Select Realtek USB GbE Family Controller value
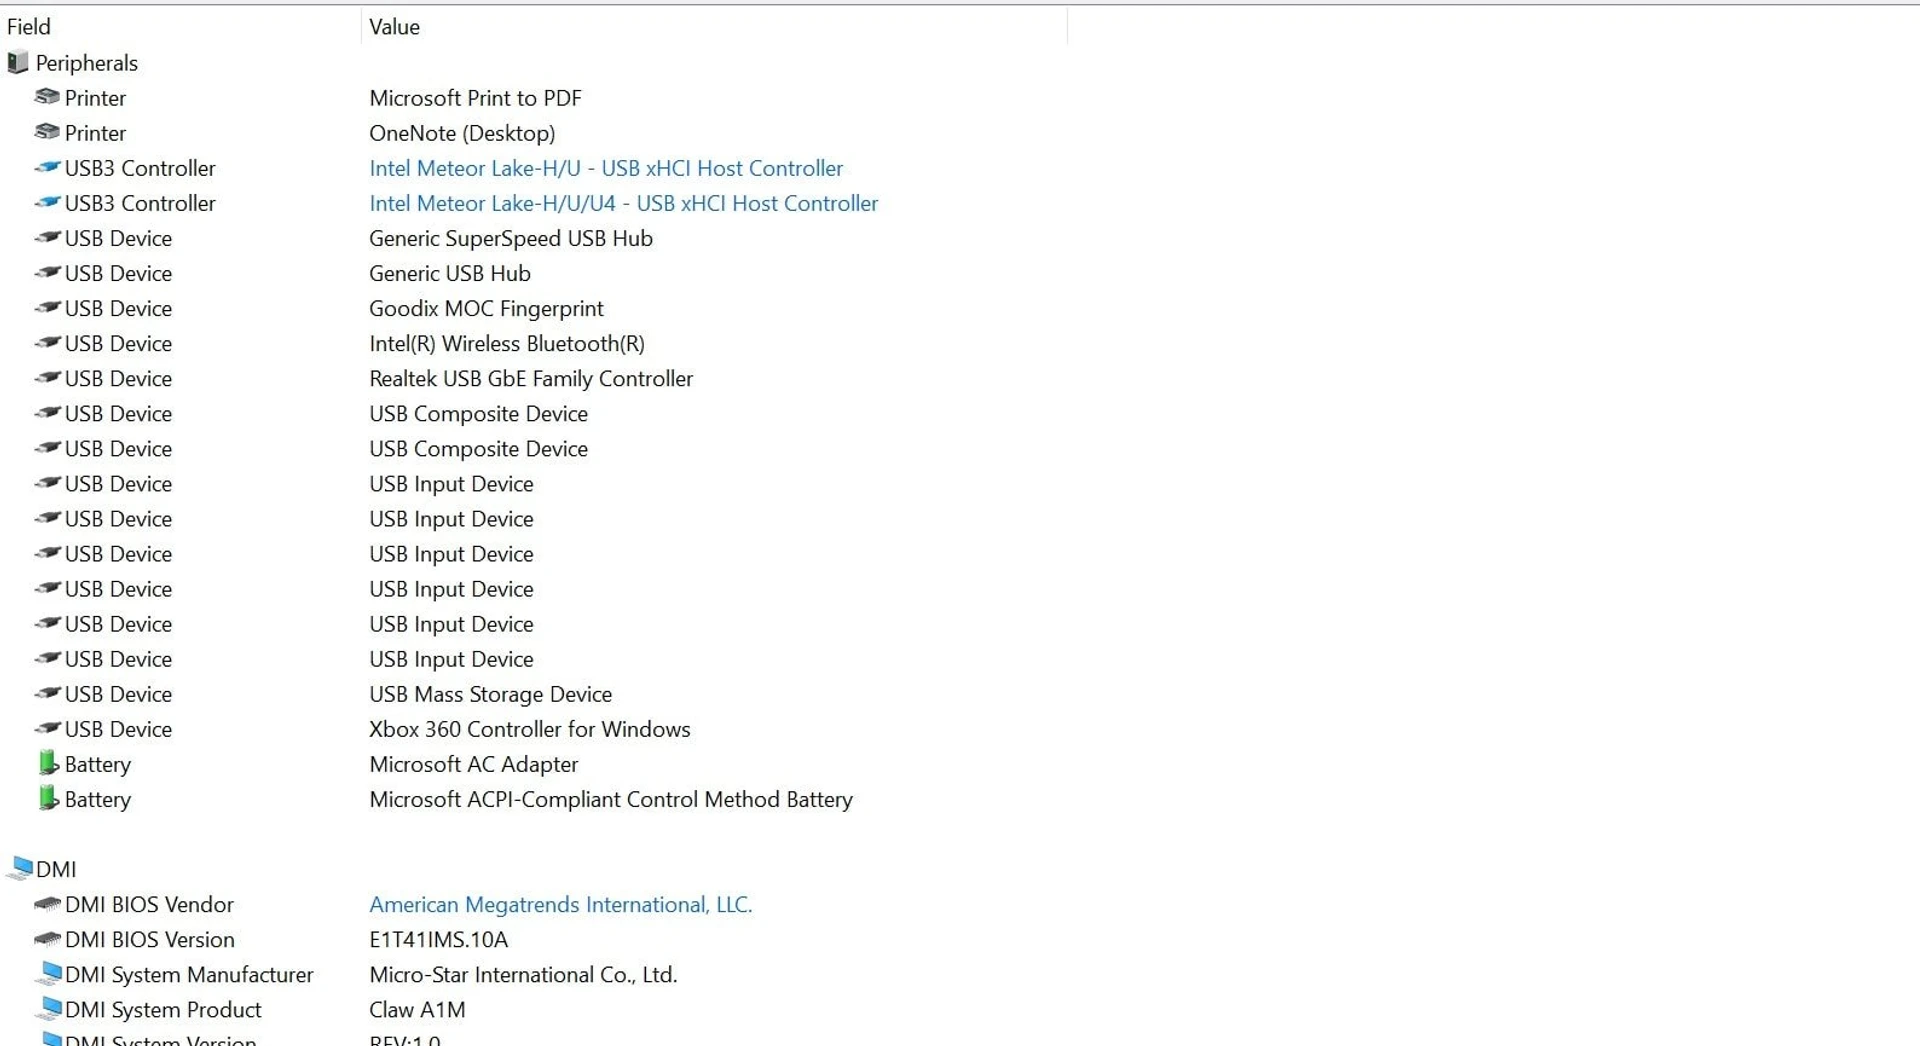The width and height of the screenshot is (1920, 1046). pos(531,378)
